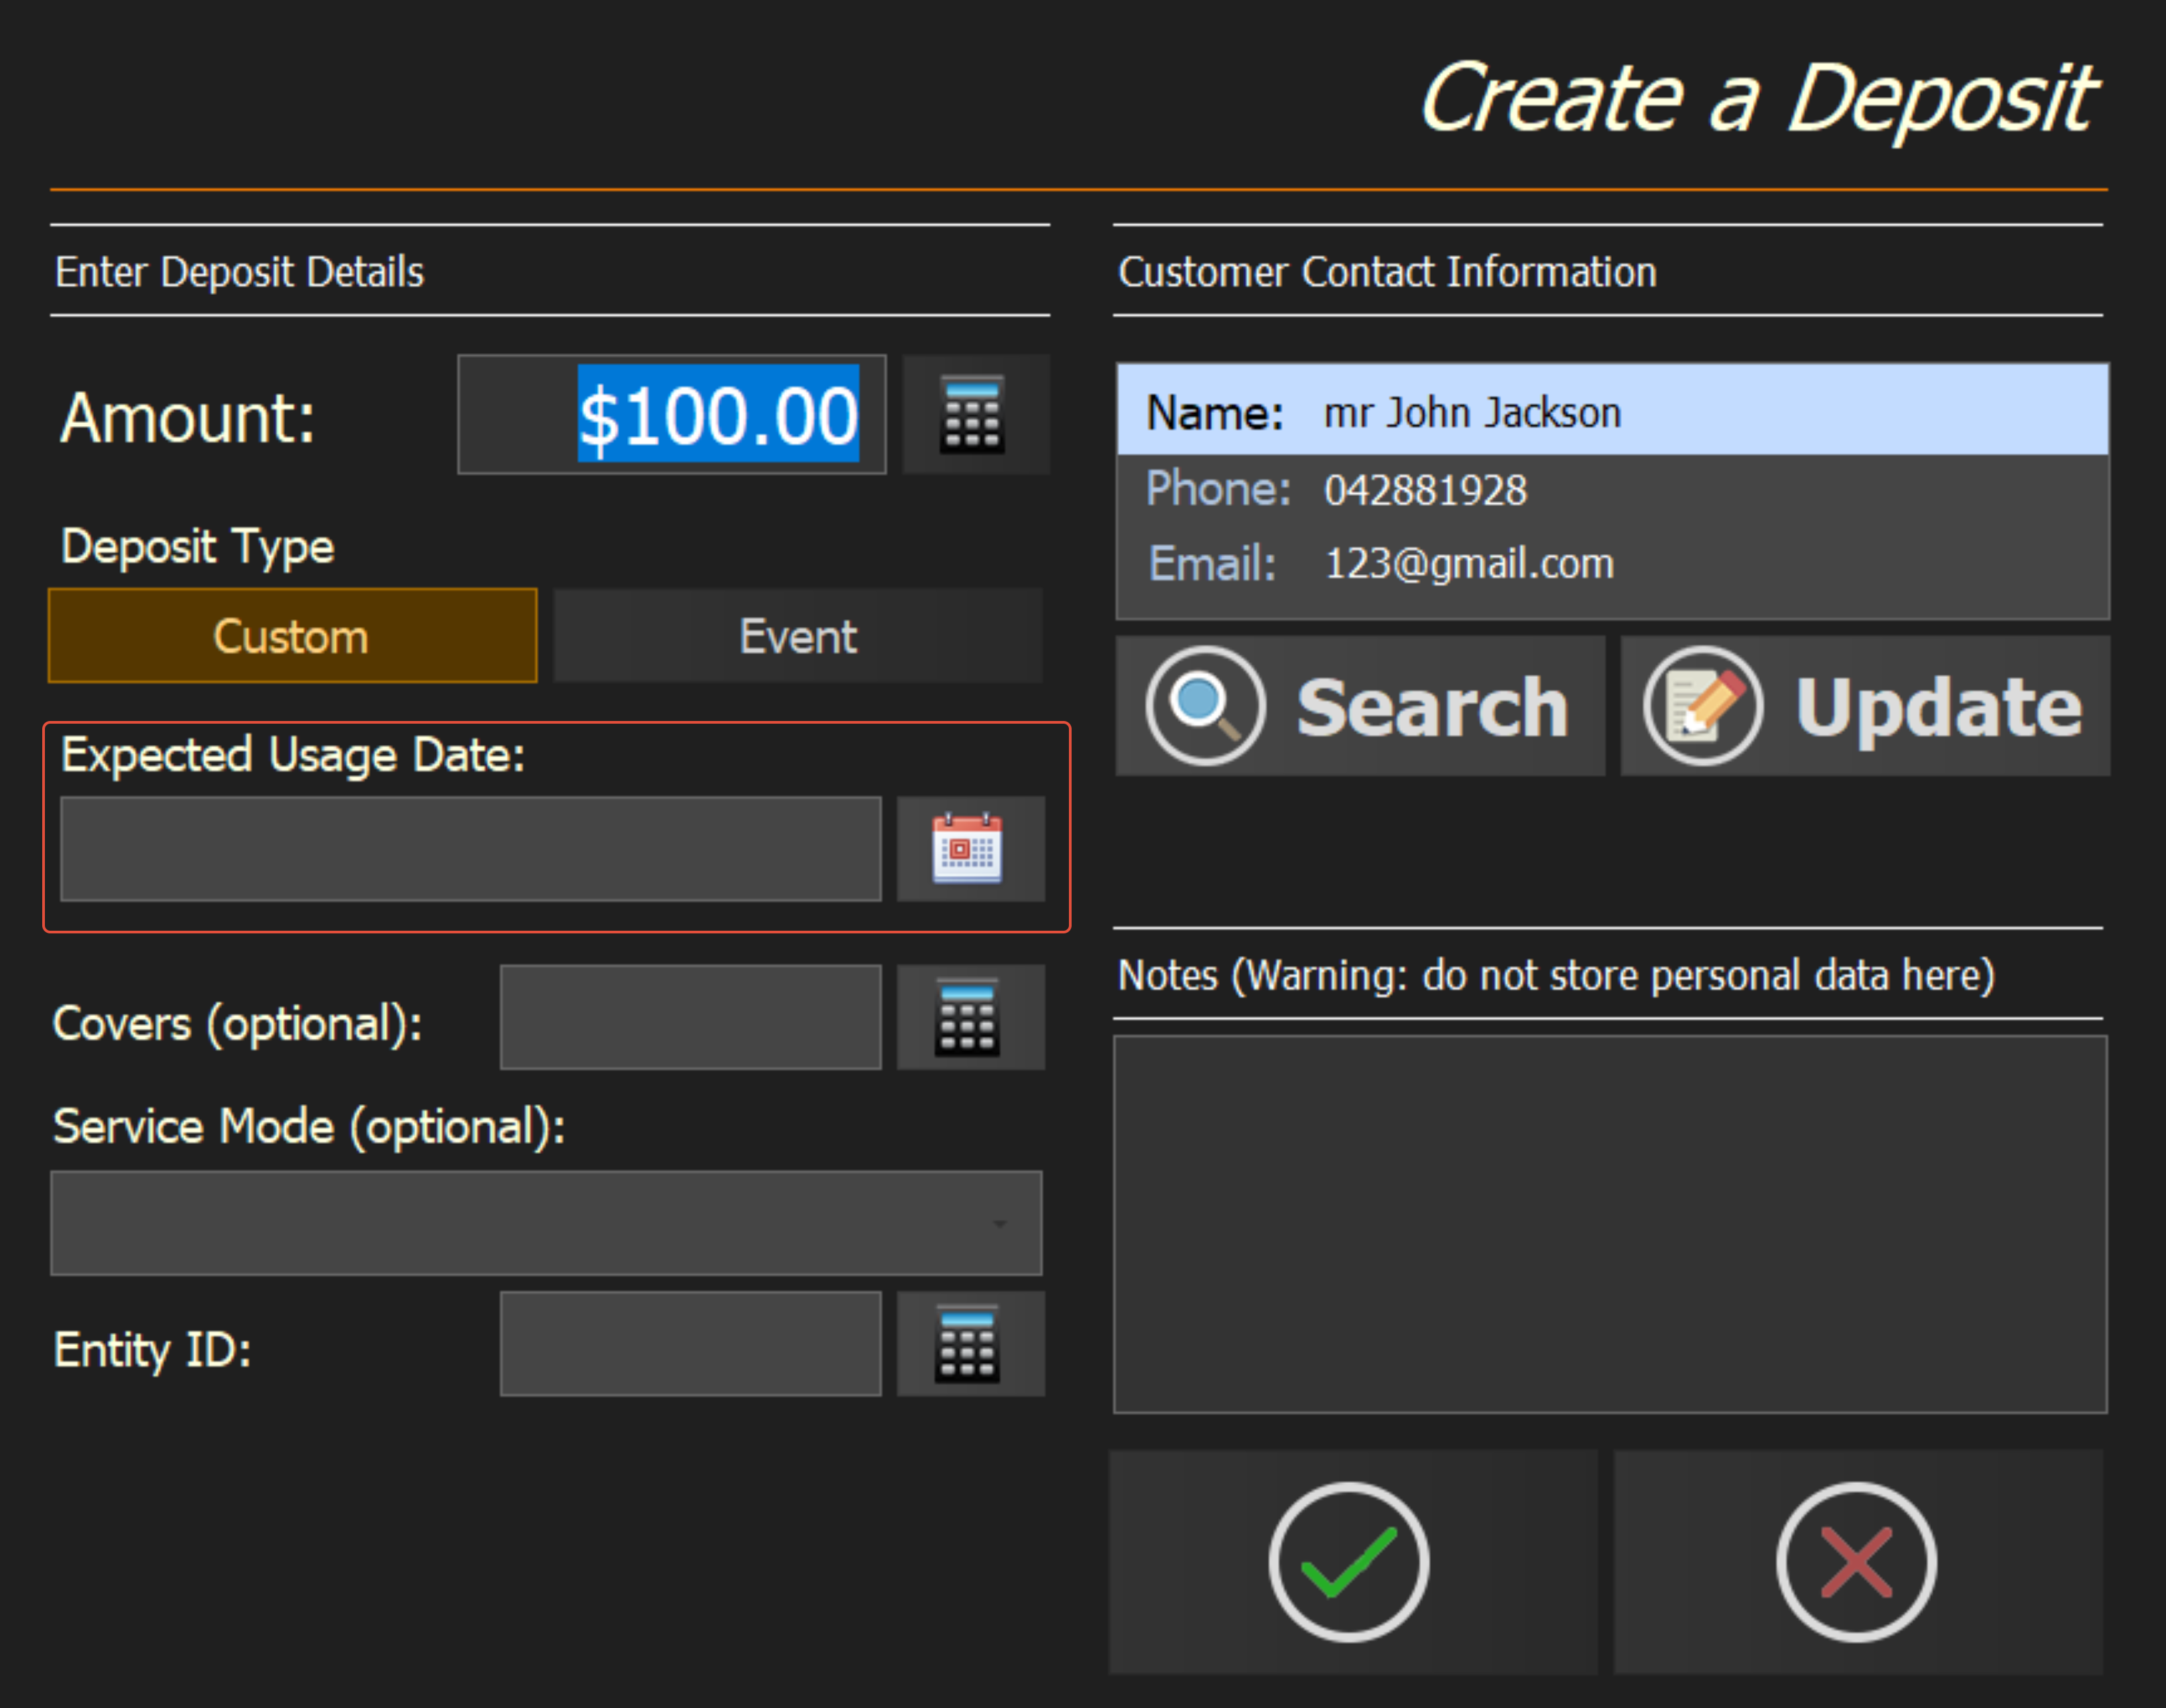
Task: Open the keypad next to Entity ID
Action: tap(969, 1343)
